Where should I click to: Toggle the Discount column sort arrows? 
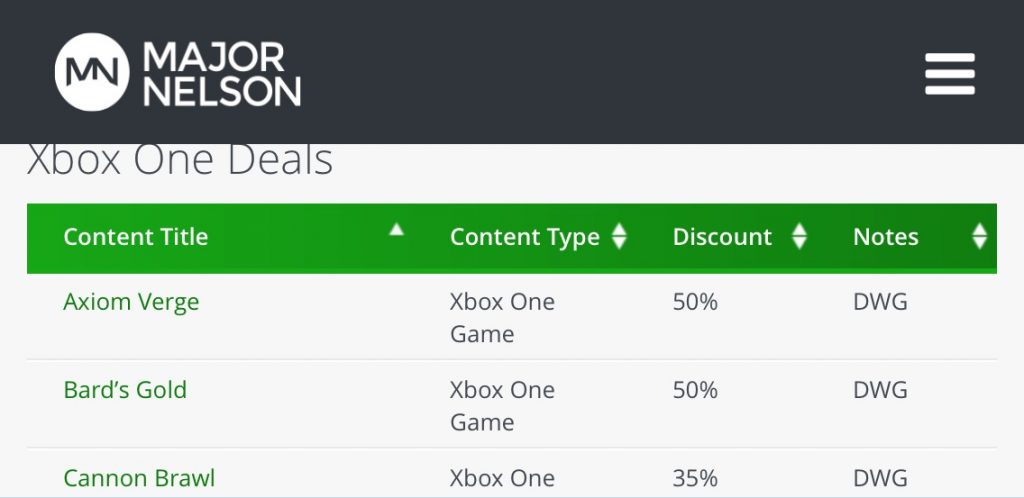coord(799,237)
